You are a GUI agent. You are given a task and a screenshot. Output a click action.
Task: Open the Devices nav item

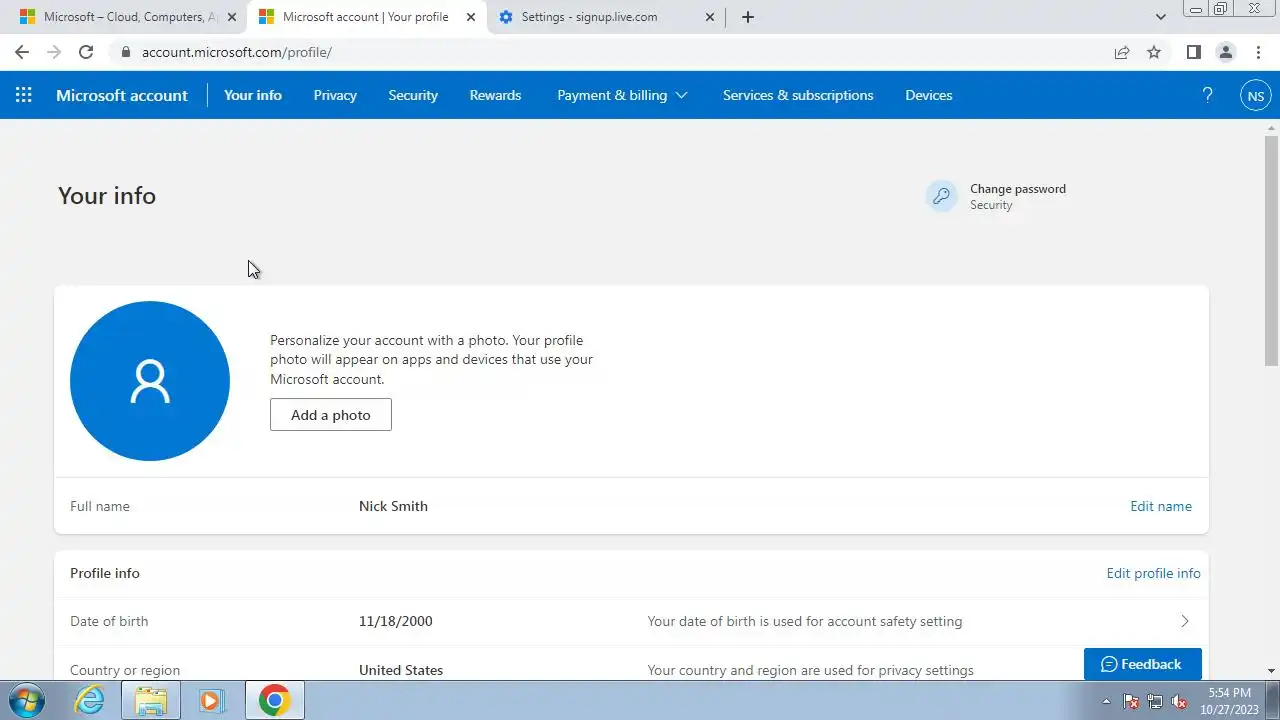(x=929, y=95)
